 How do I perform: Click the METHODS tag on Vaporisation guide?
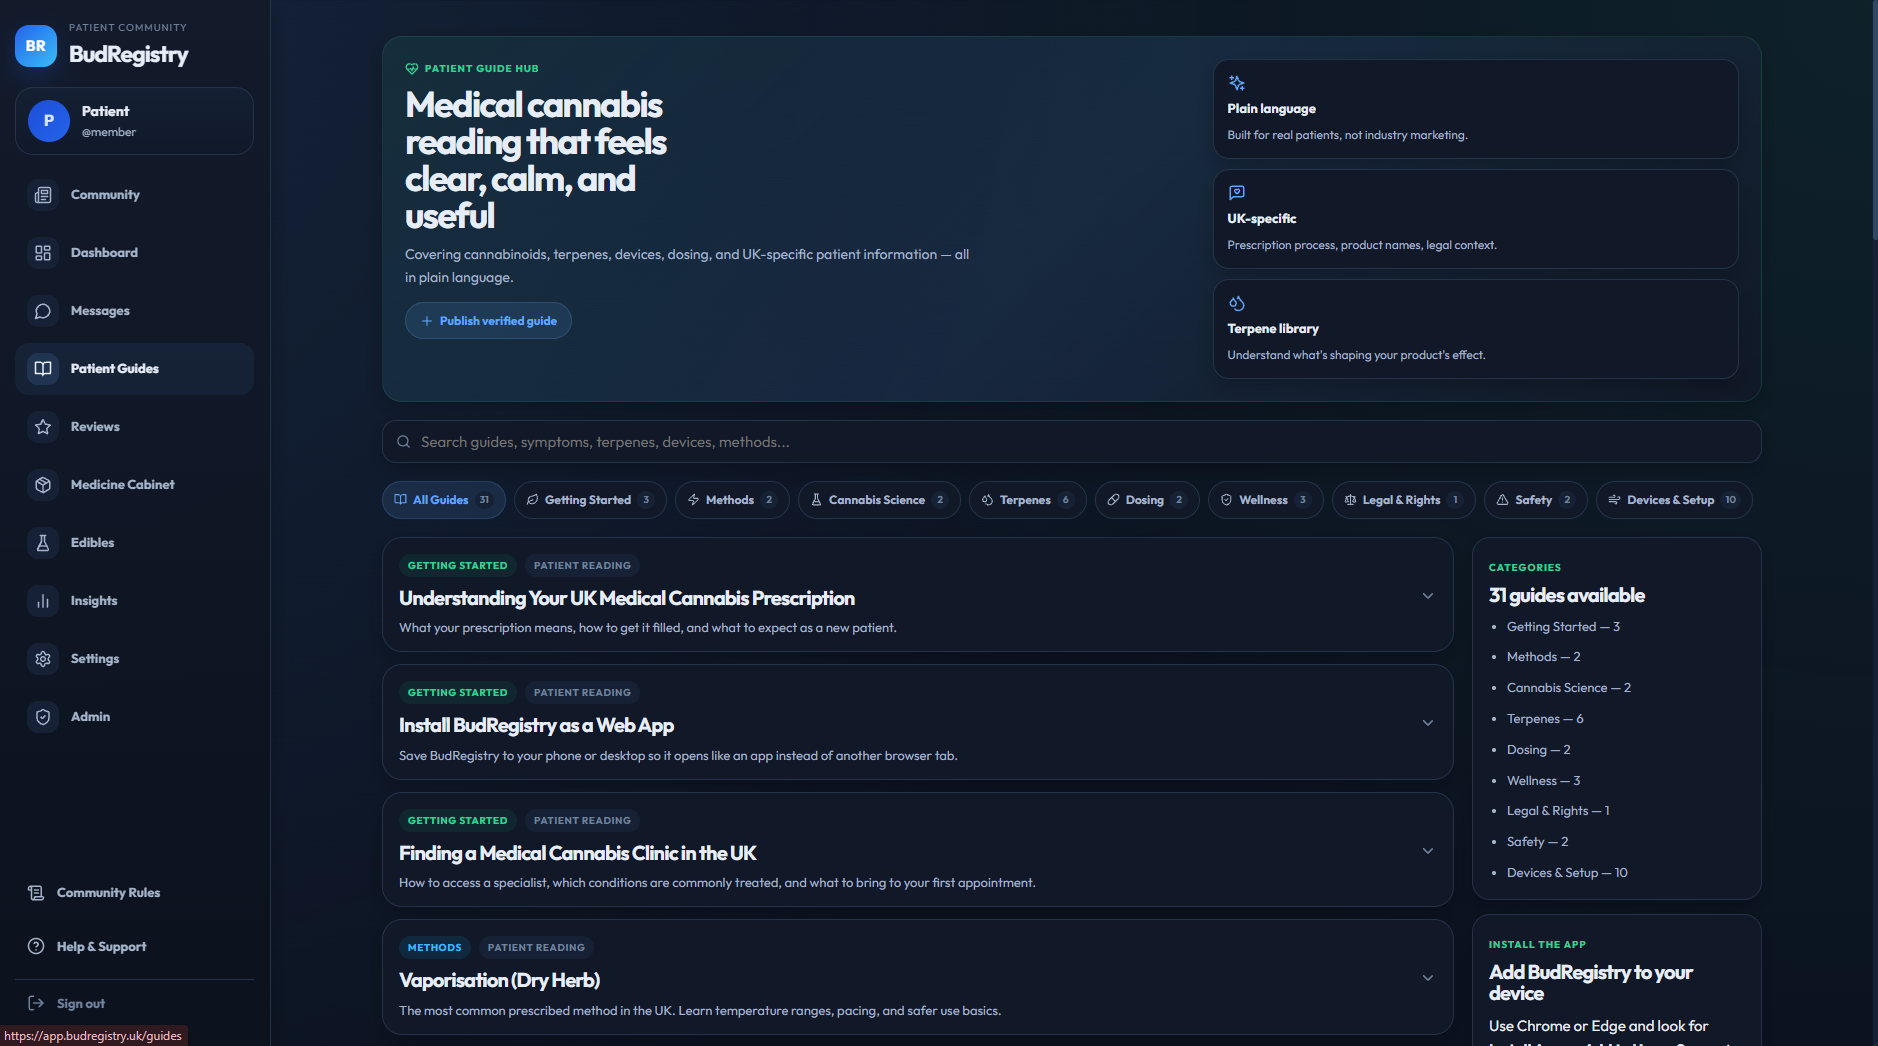pyautogui.click(x=434, y=947)
